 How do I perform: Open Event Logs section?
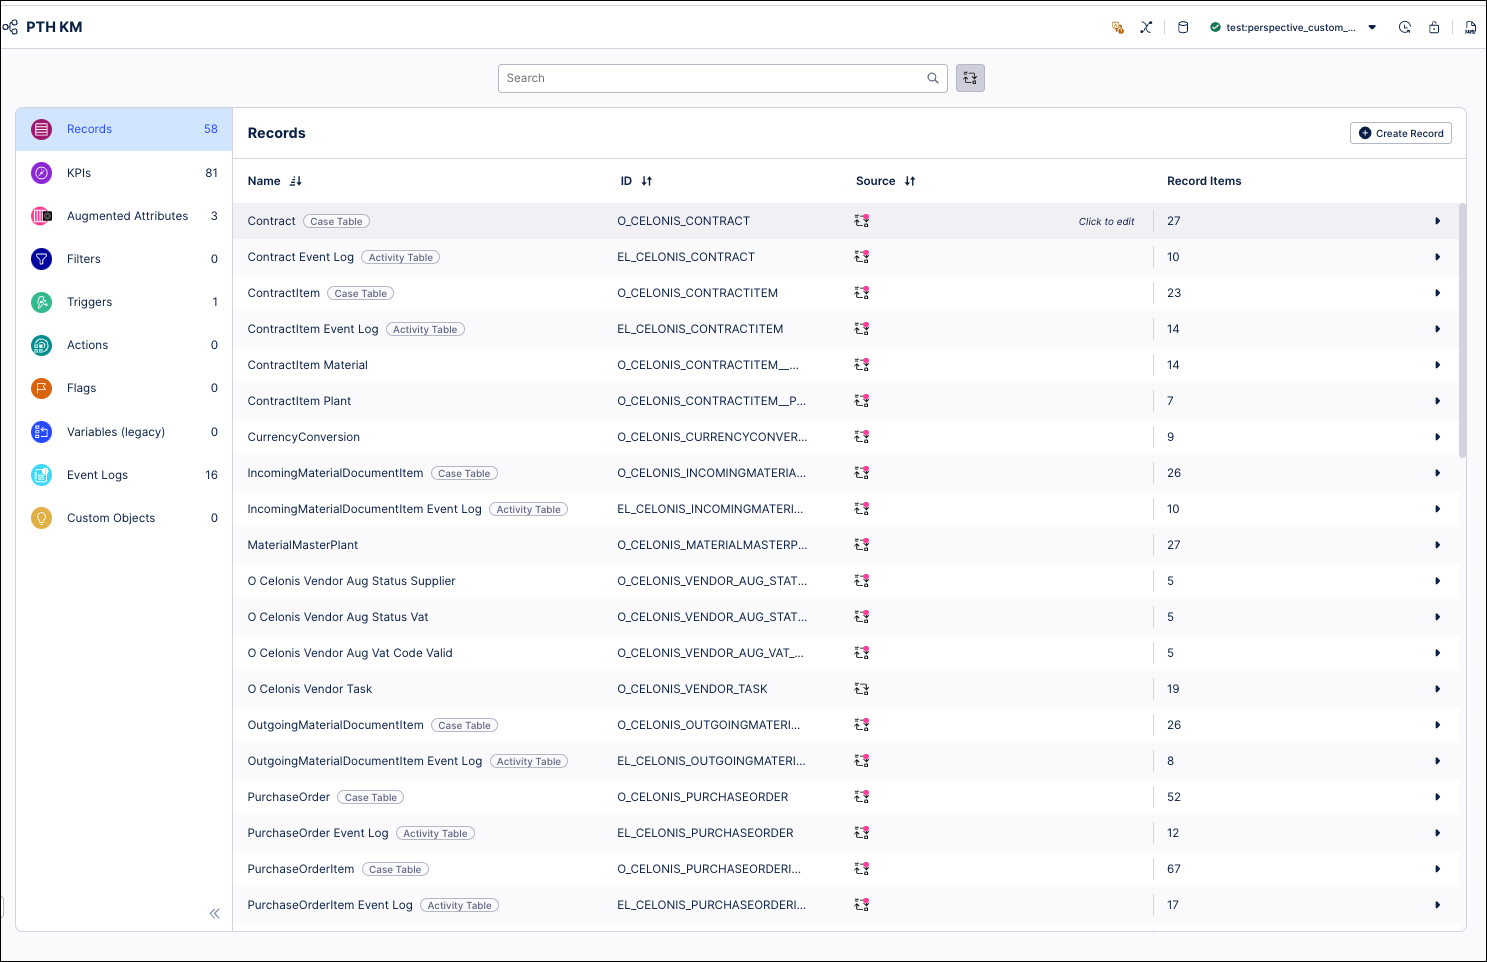tap(124, 475)
